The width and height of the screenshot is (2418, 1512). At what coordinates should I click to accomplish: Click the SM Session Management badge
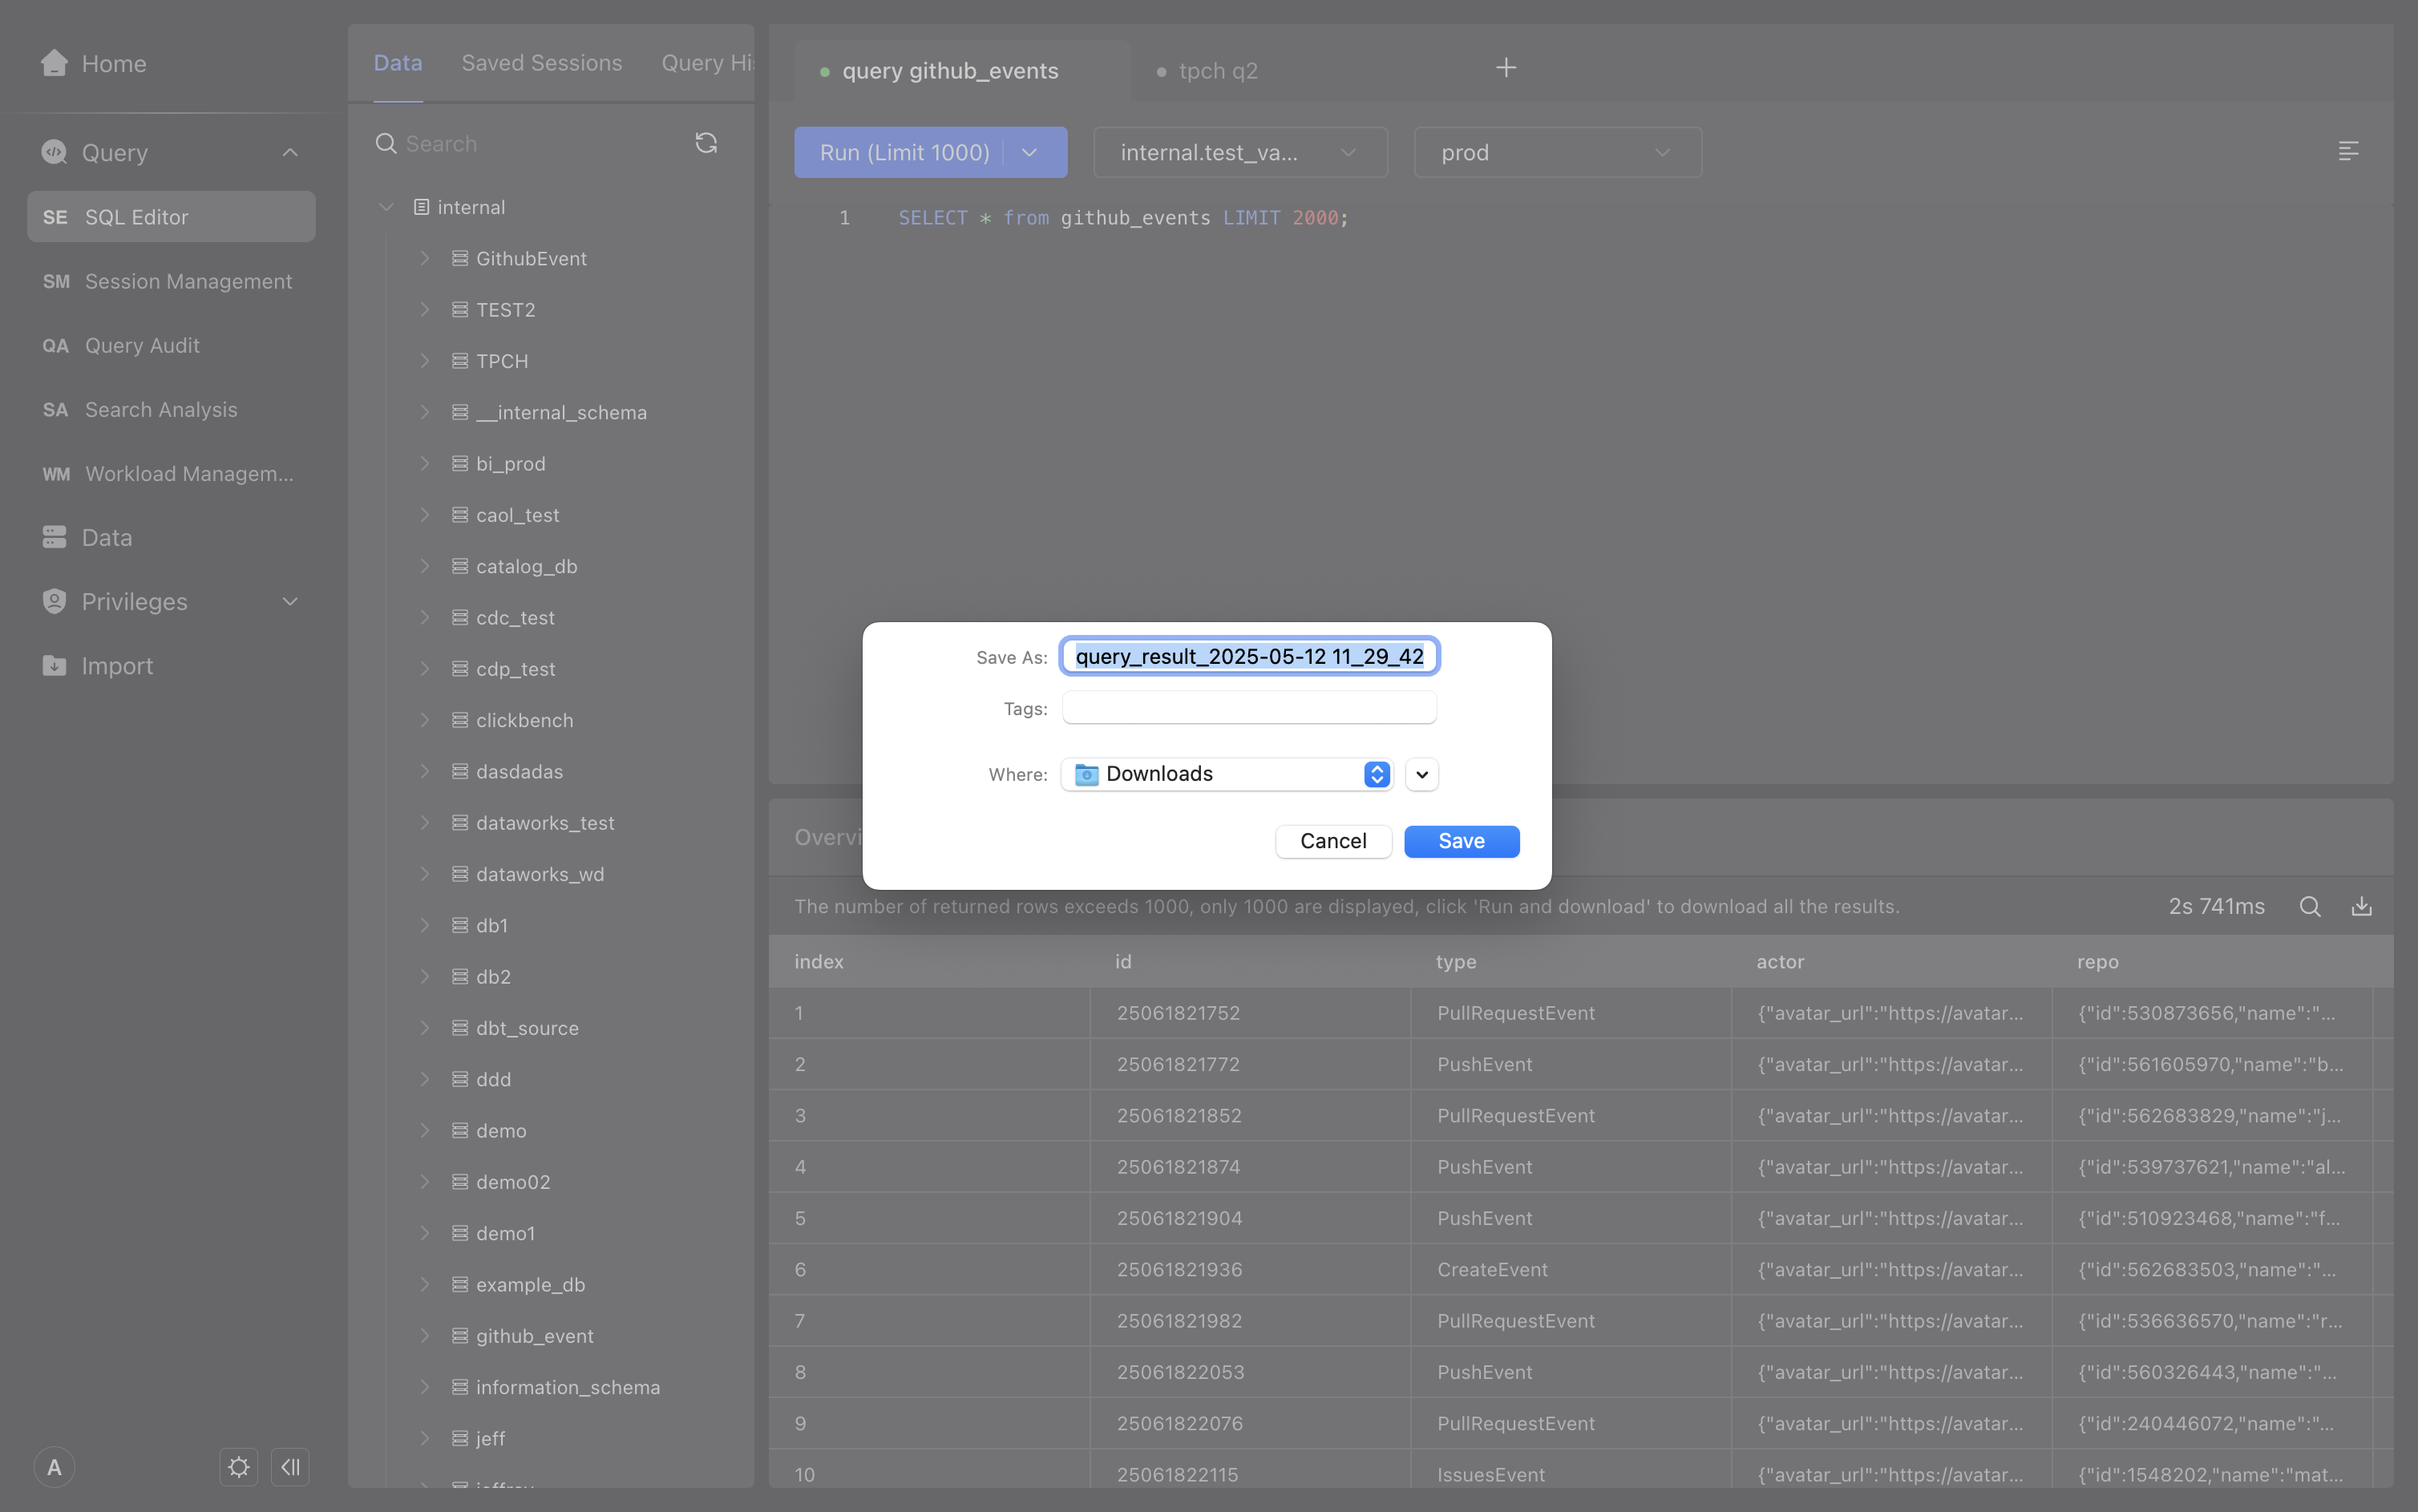[56, 281]
